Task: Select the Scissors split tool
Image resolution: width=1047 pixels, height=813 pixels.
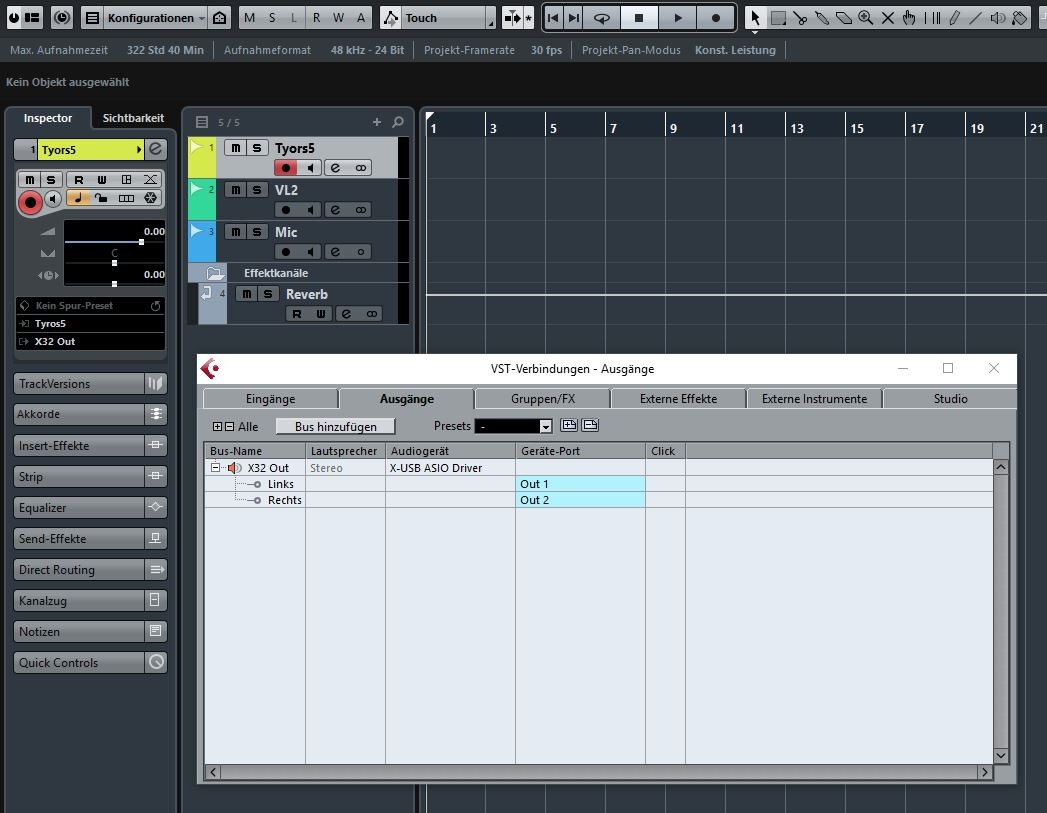Action: click(x=801, y=18)
